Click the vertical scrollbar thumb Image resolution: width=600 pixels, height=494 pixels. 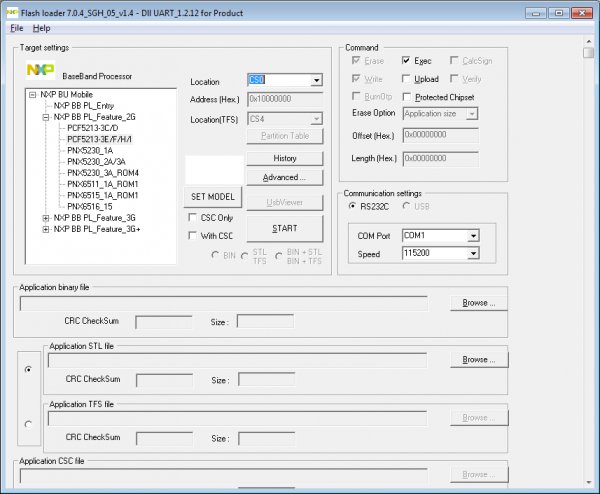tap(589, 52)
